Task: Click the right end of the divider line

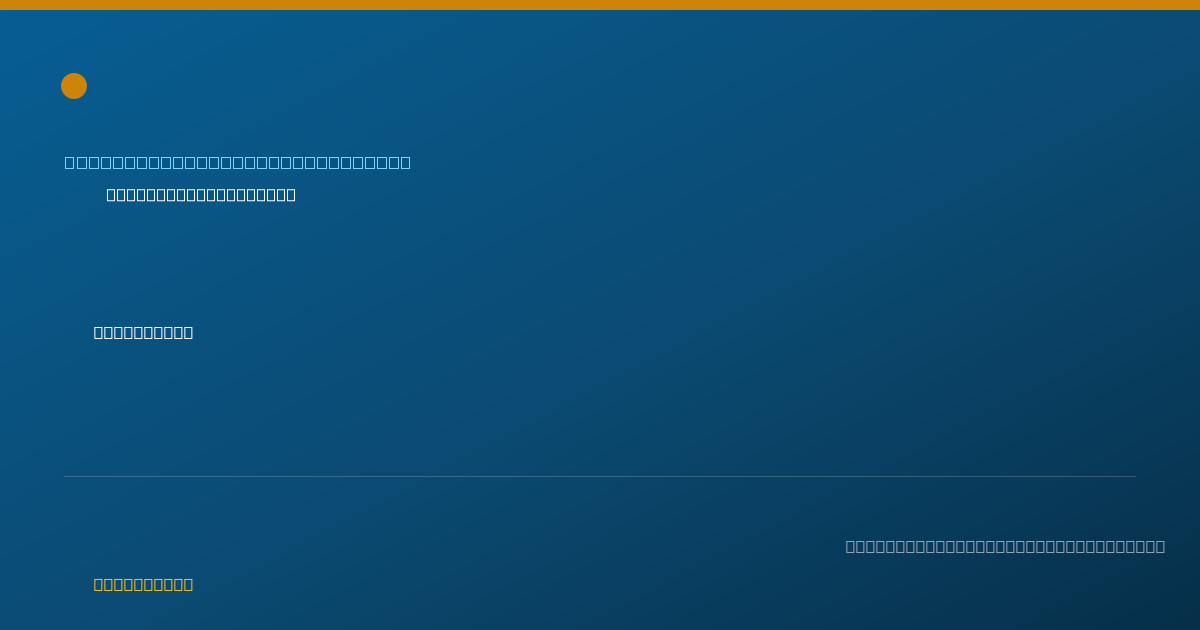Action: (1134, 476)
